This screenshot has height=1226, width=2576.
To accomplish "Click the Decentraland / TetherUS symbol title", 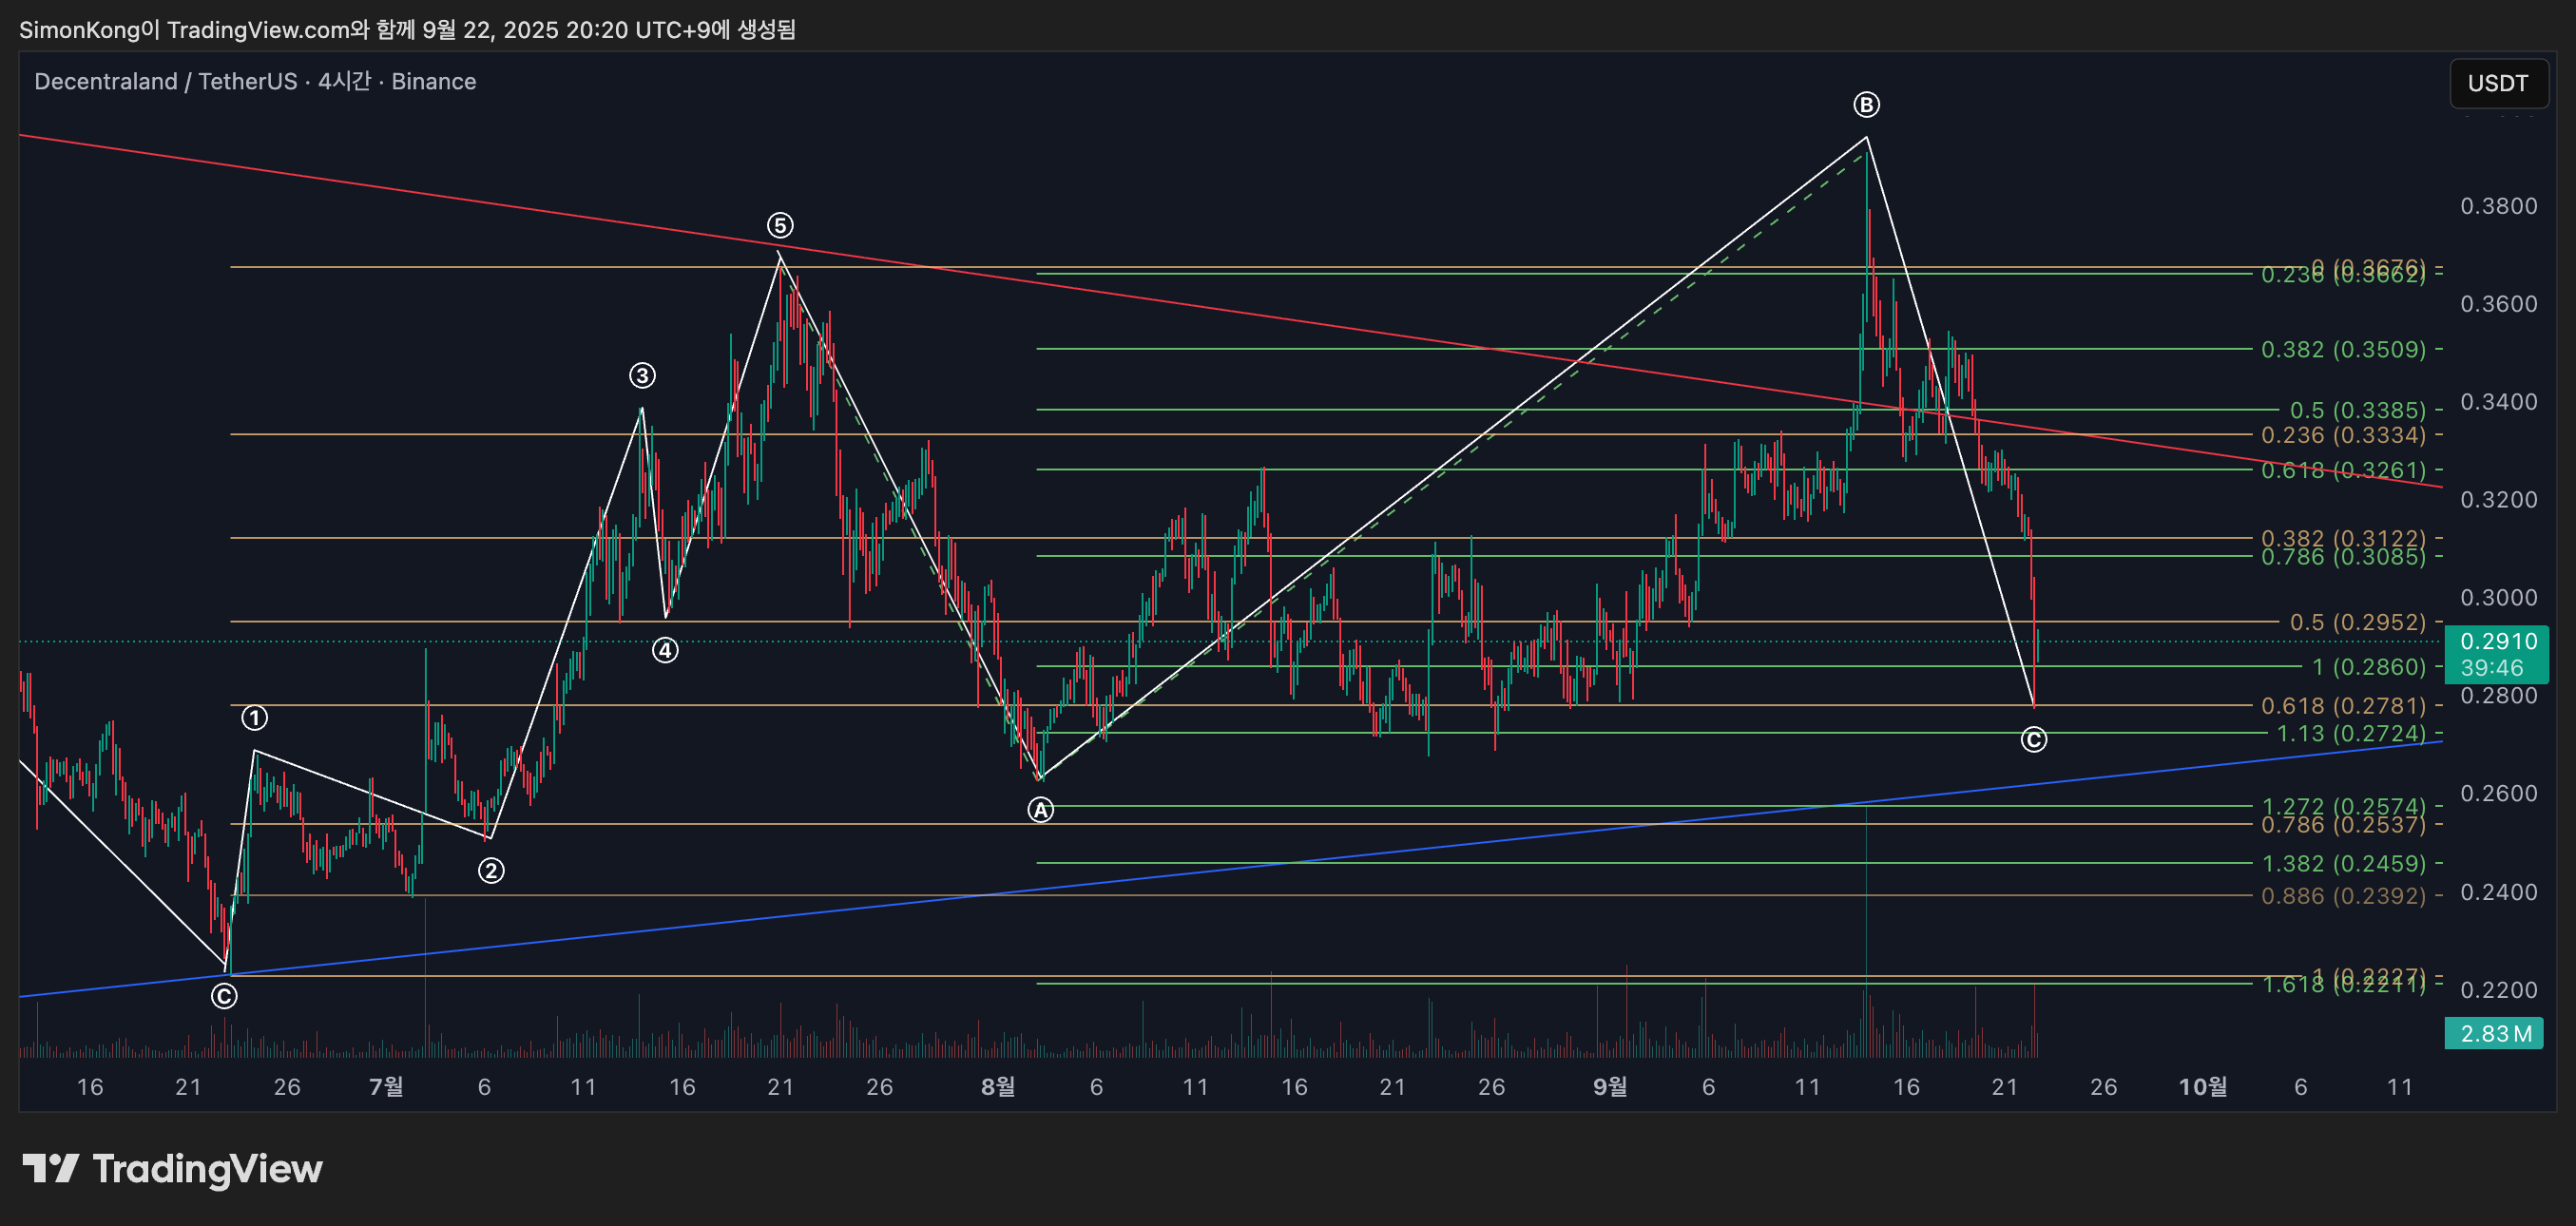I will tap(166, 82).
